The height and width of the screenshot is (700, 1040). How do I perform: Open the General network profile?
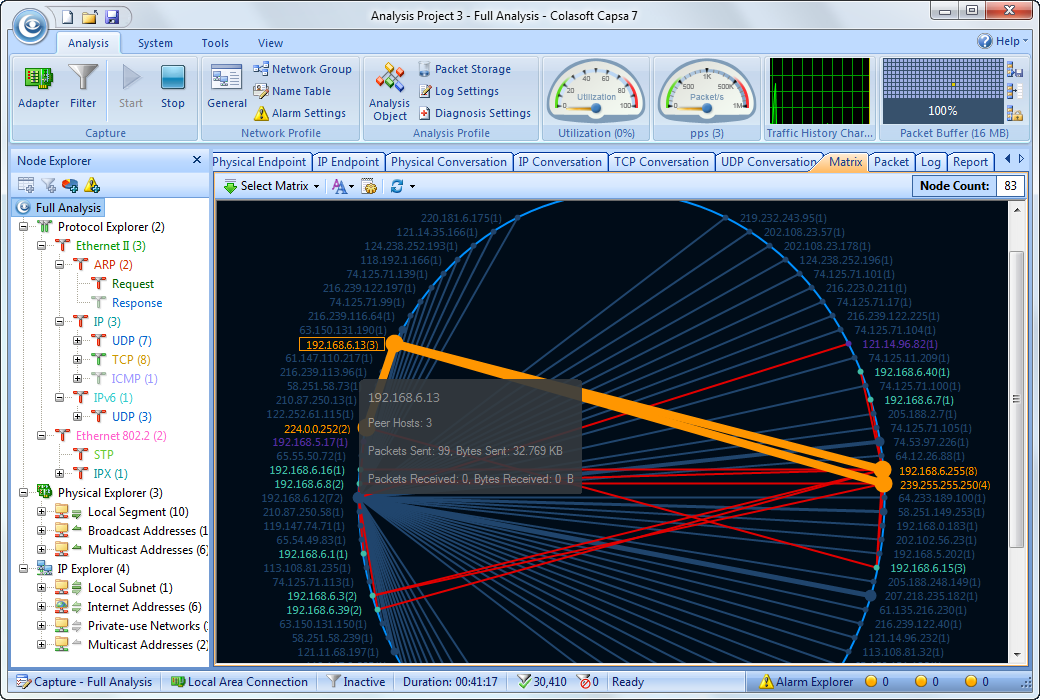click(x=227, y=87)
